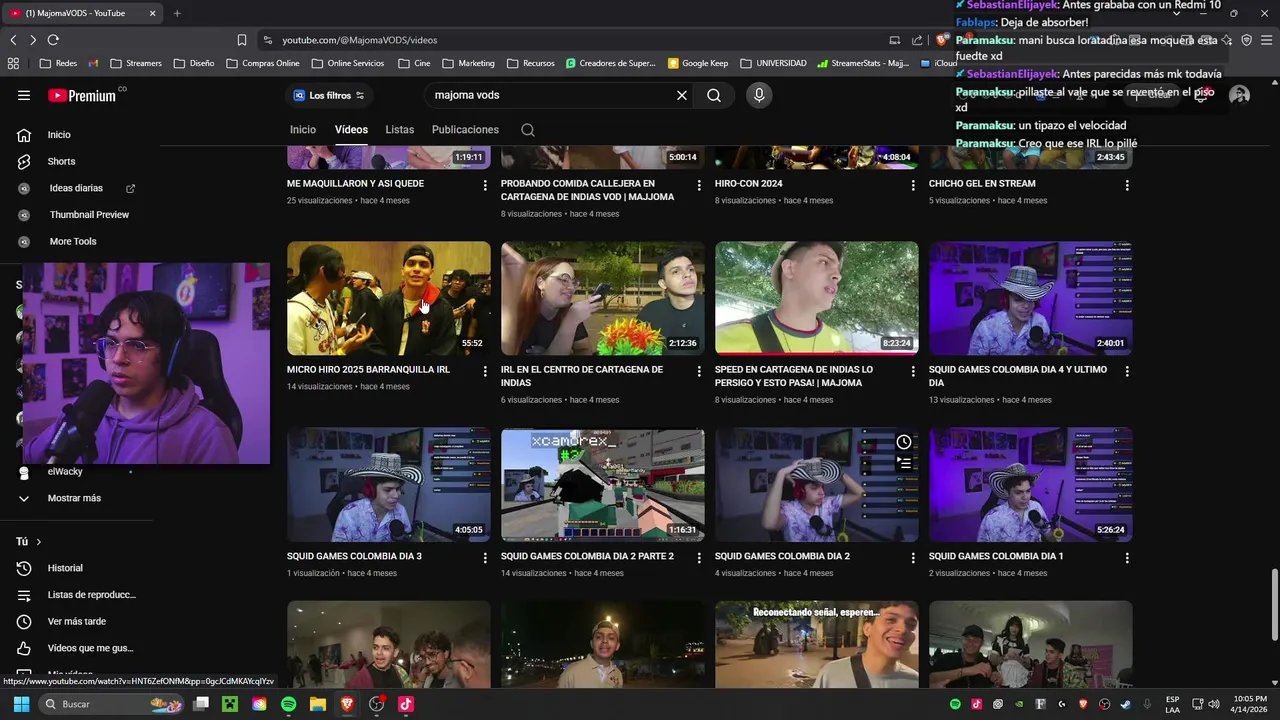
Task: Open Spotify from the taskbar
Action: pyautogui.click(x=288, y=704)
